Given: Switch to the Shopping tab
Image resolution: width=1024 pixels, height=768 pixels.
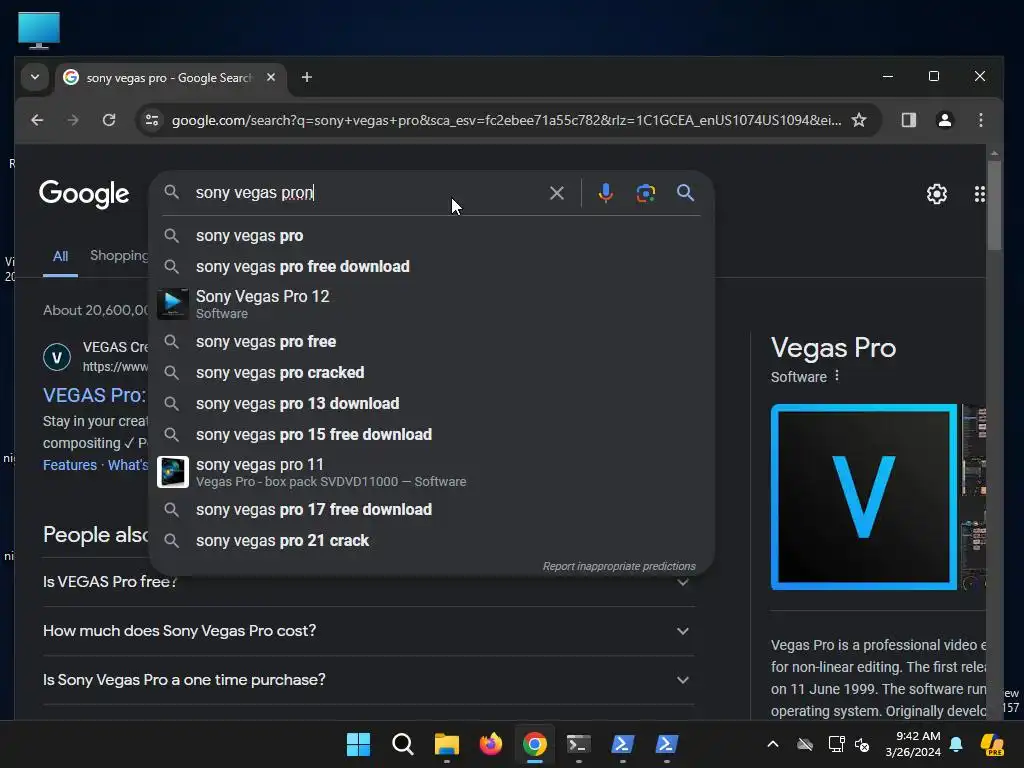Looking at the screenshot, I should 119,255.
